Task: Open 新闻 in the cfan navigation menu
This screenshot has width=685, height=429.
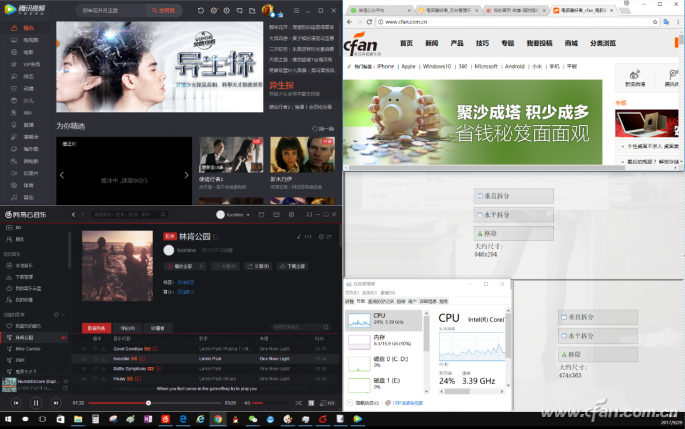Action: click(x=431, y=43)
